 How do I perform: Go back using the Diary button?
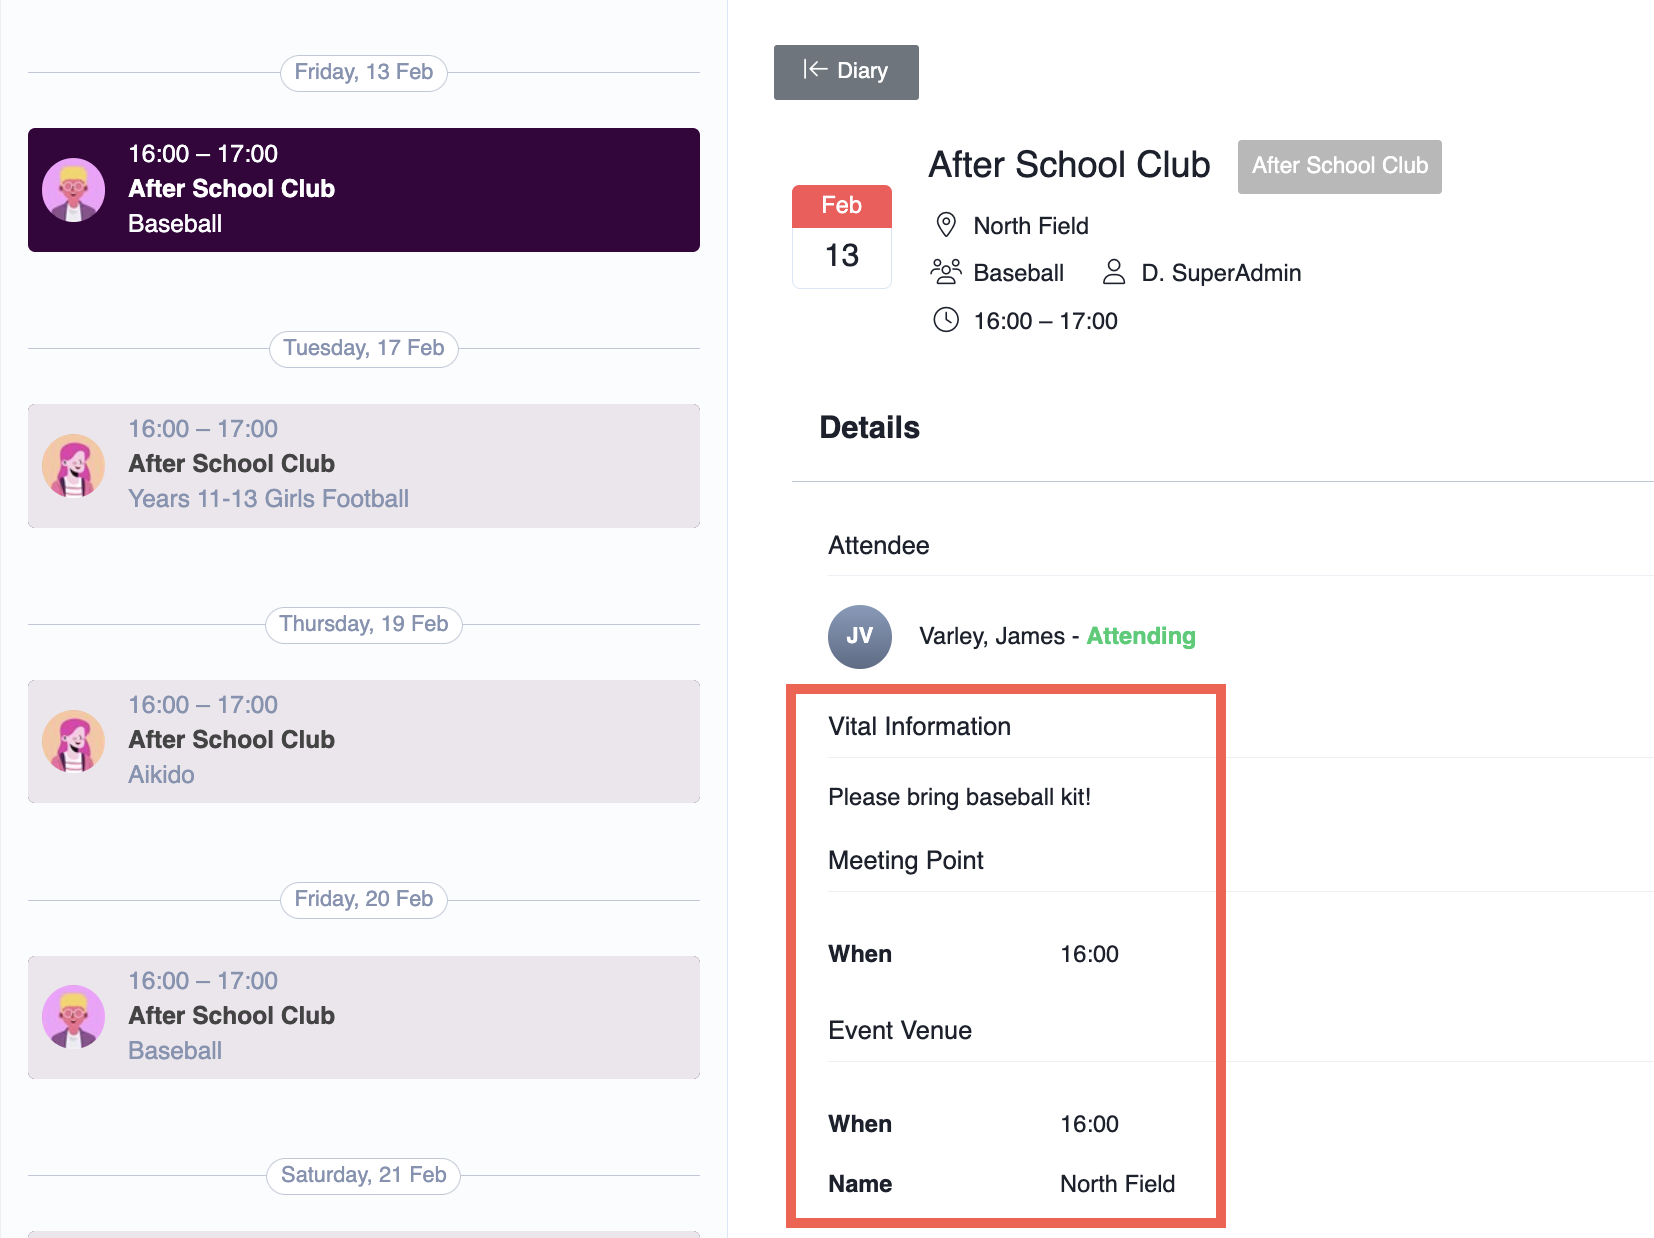(846, 72)
